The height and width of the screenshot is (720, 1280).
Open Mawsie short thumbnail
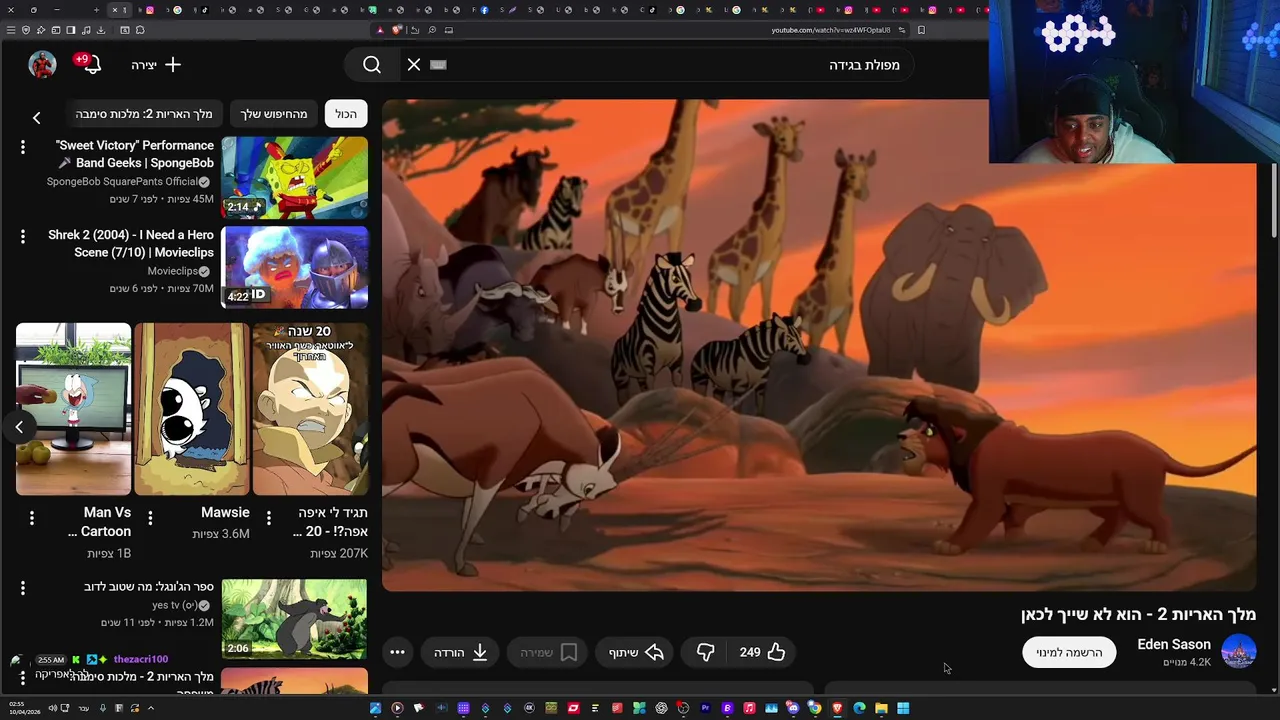coord(191,408)
